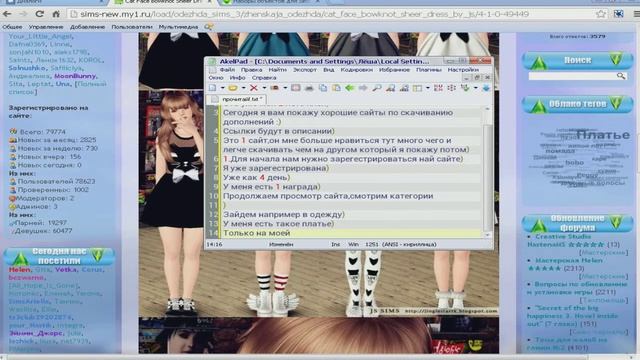Click the site search input field under Поиск
640x360 pixels.
click(572, 76)
